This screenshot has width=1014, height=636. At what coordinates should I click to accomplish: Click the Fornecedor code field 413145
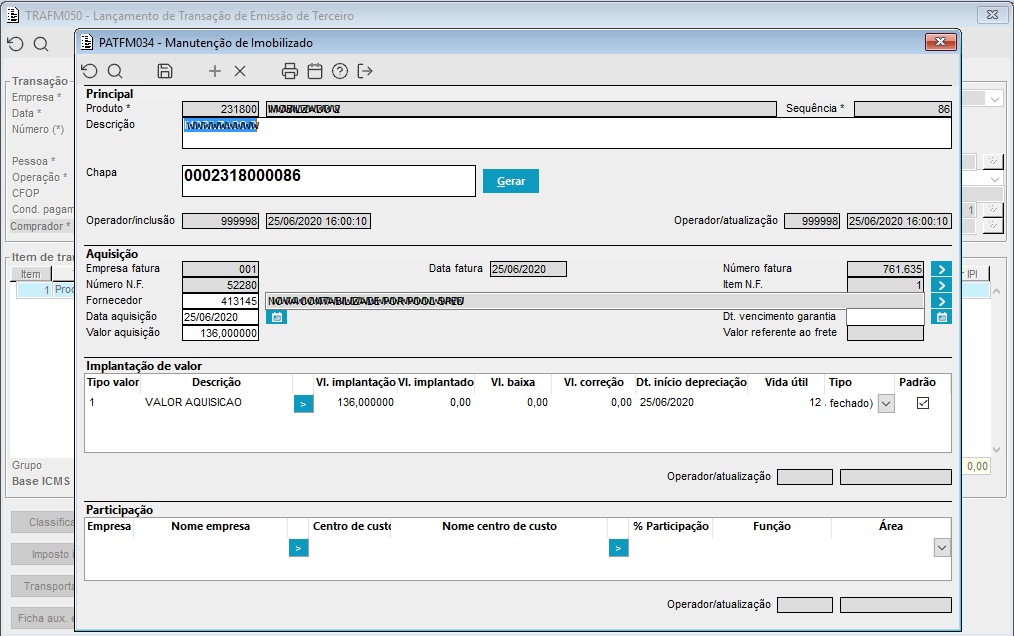point(221,301)
